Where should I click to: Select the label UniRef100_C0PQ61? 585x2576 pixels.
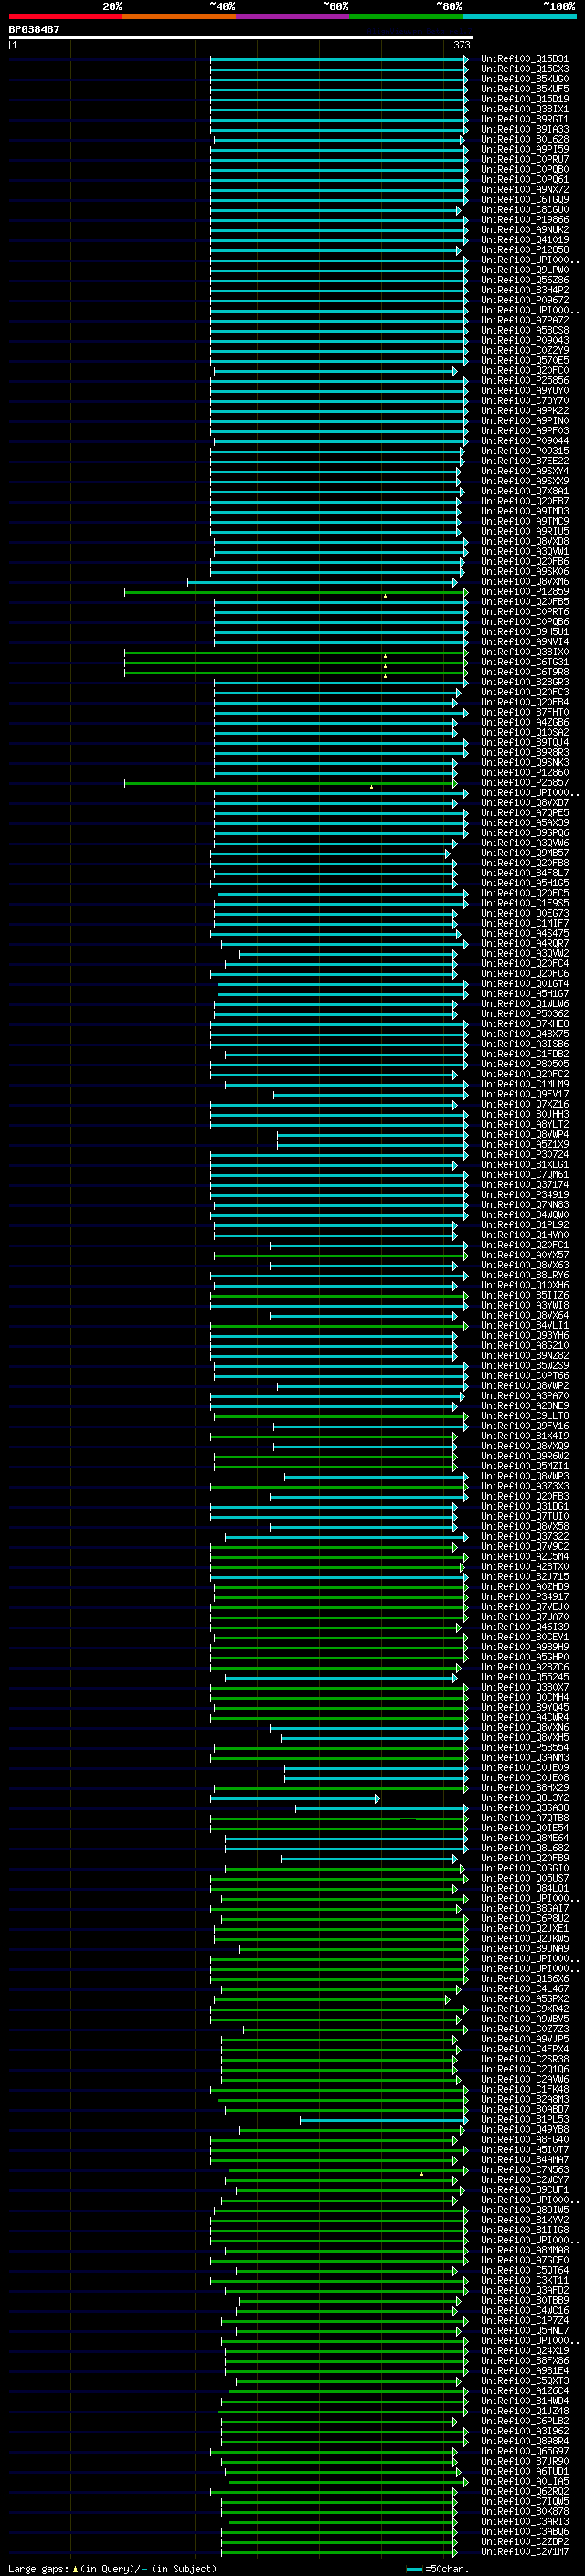(525, 179)
